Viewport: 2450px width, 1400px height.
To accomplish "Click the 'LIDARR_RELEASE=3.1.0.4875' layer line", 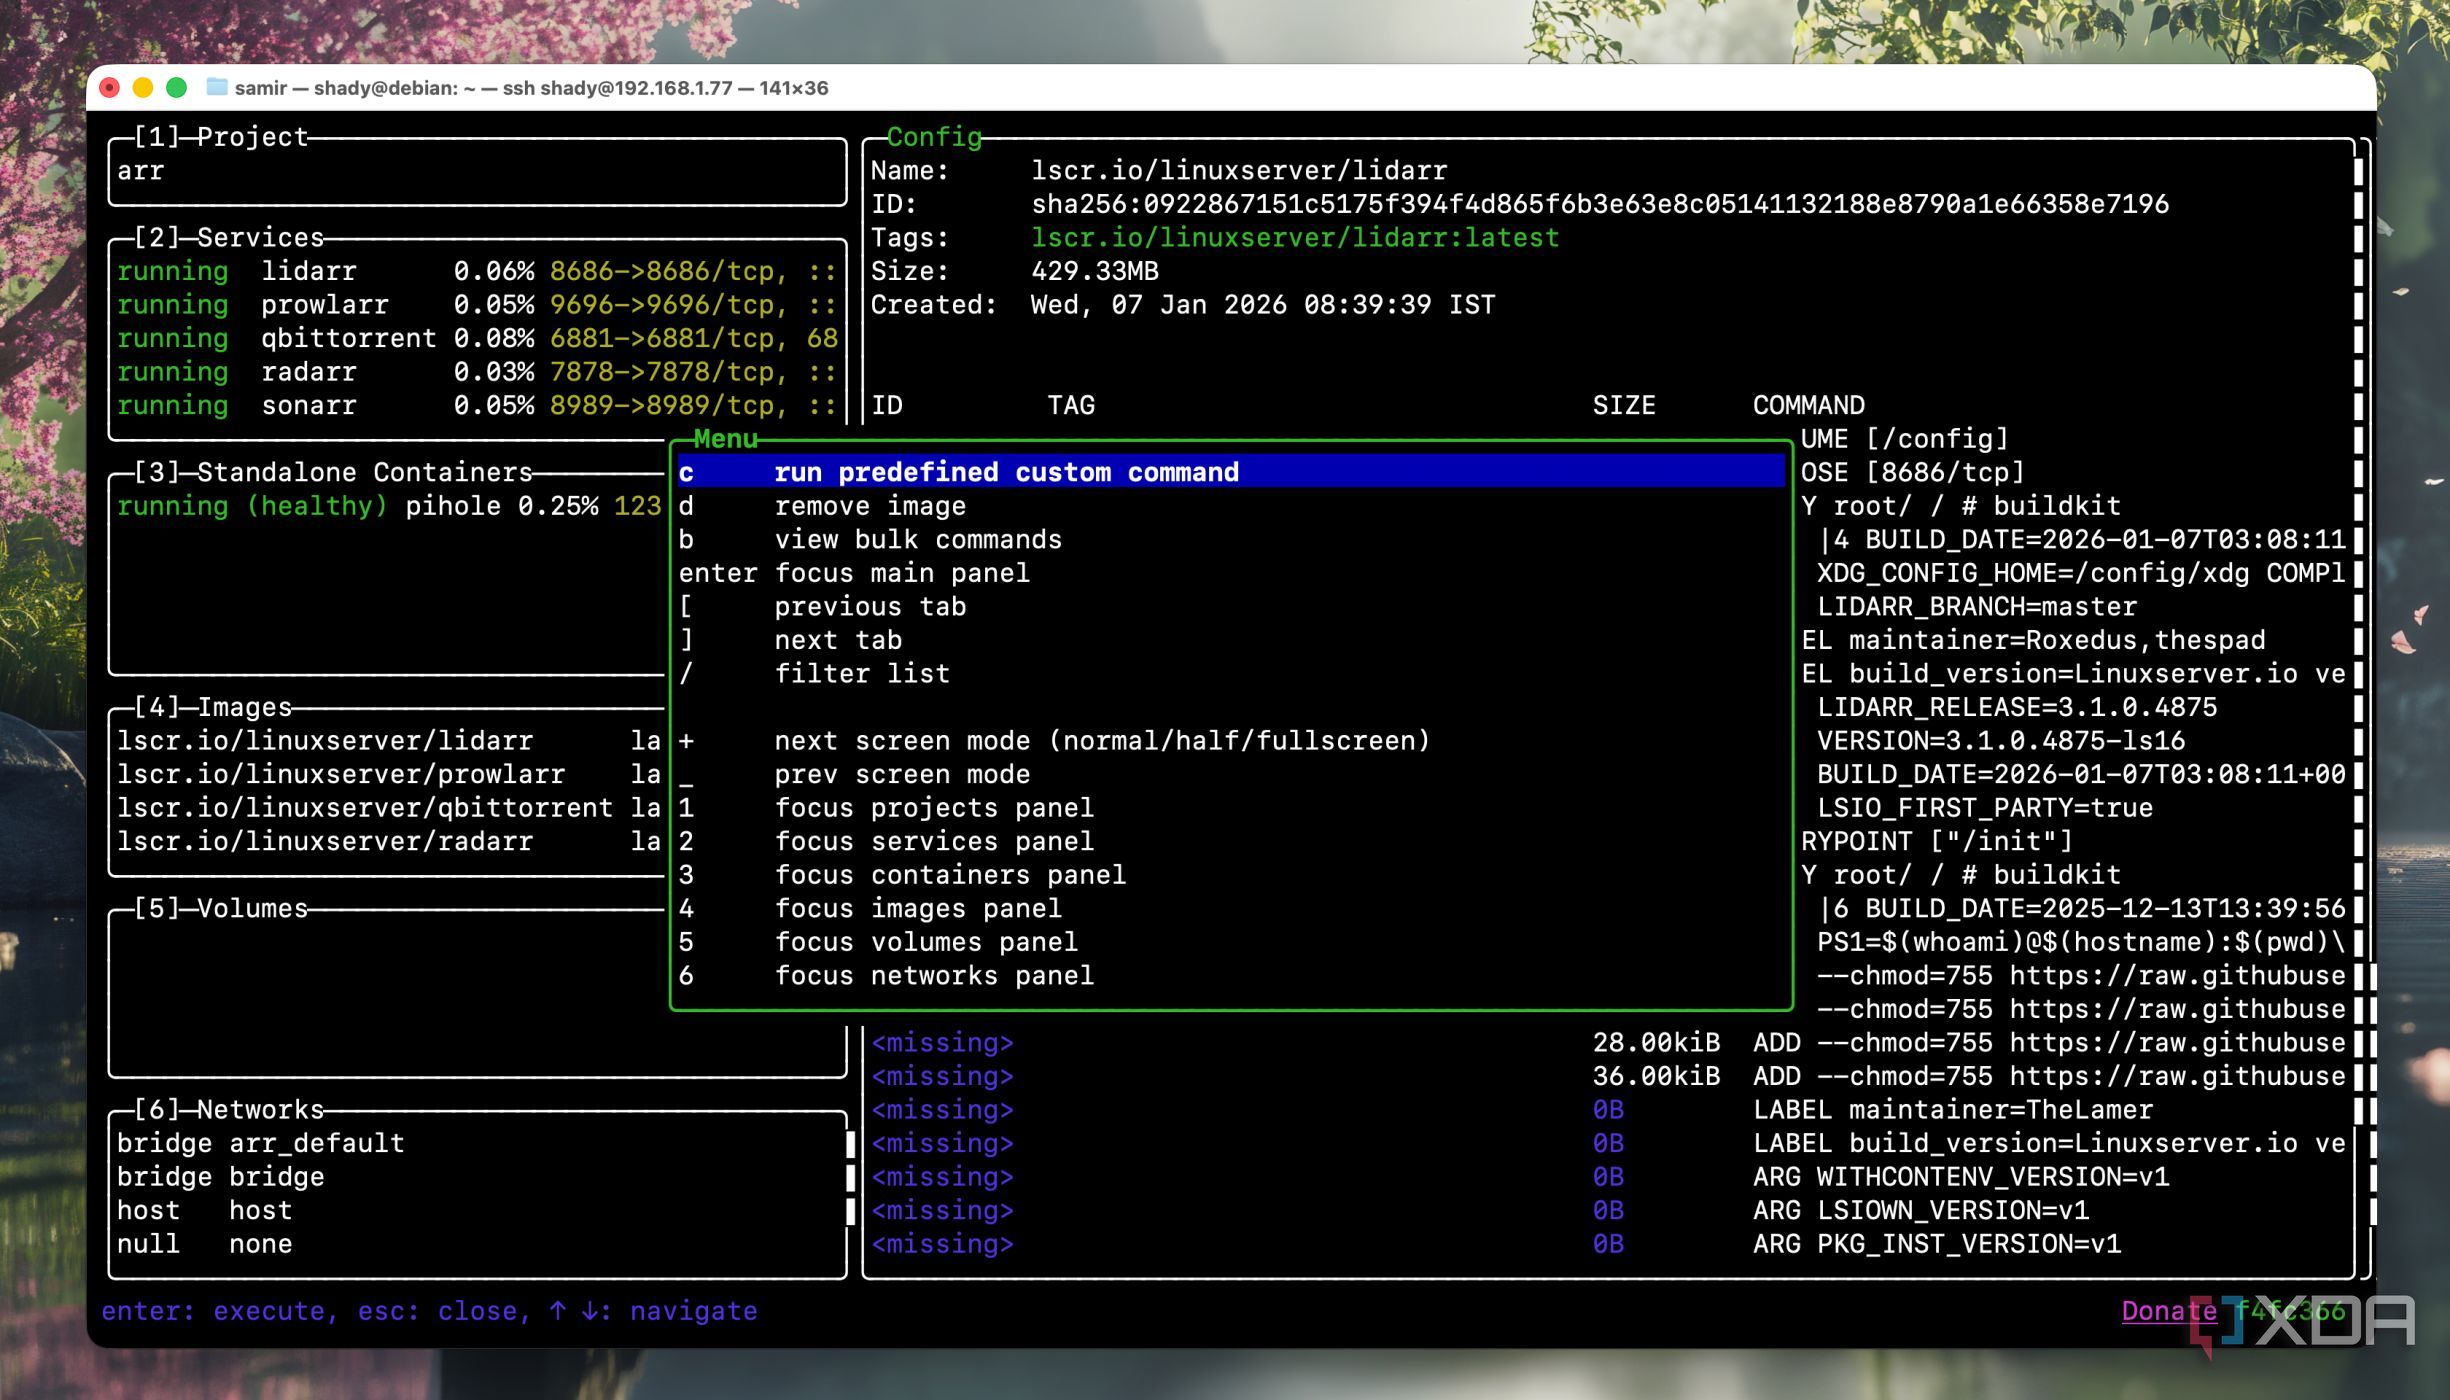I will pos(2016,707).
